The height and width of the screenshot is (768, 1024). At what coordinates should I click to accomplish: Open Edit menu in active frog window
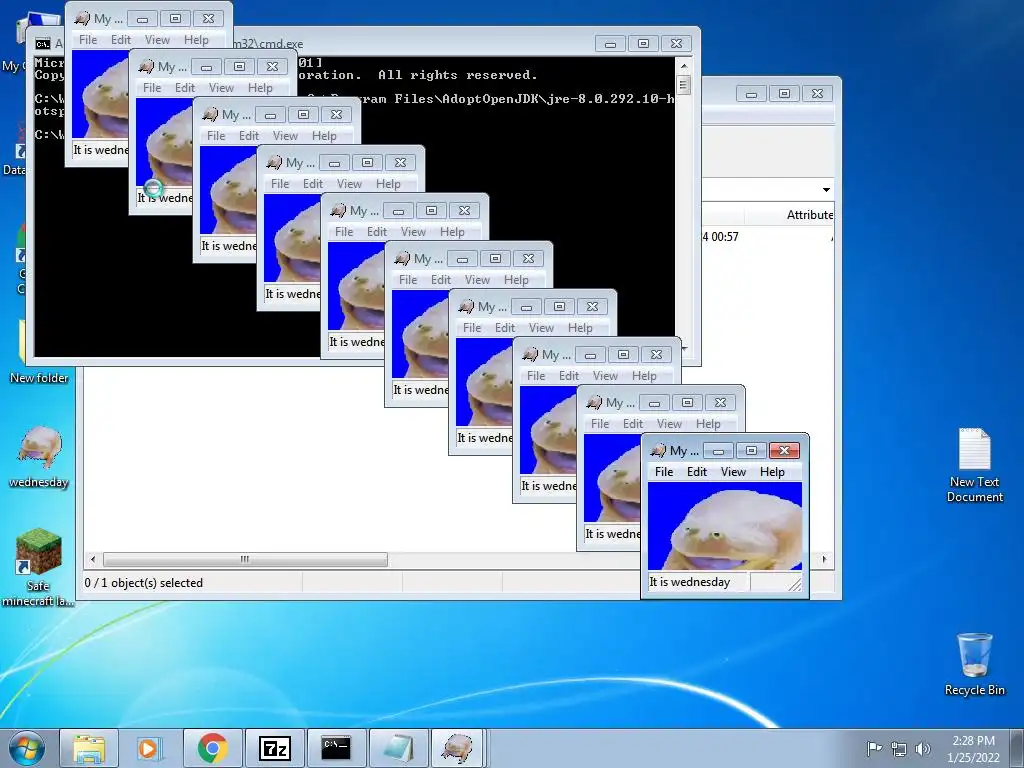click(697, 472)
